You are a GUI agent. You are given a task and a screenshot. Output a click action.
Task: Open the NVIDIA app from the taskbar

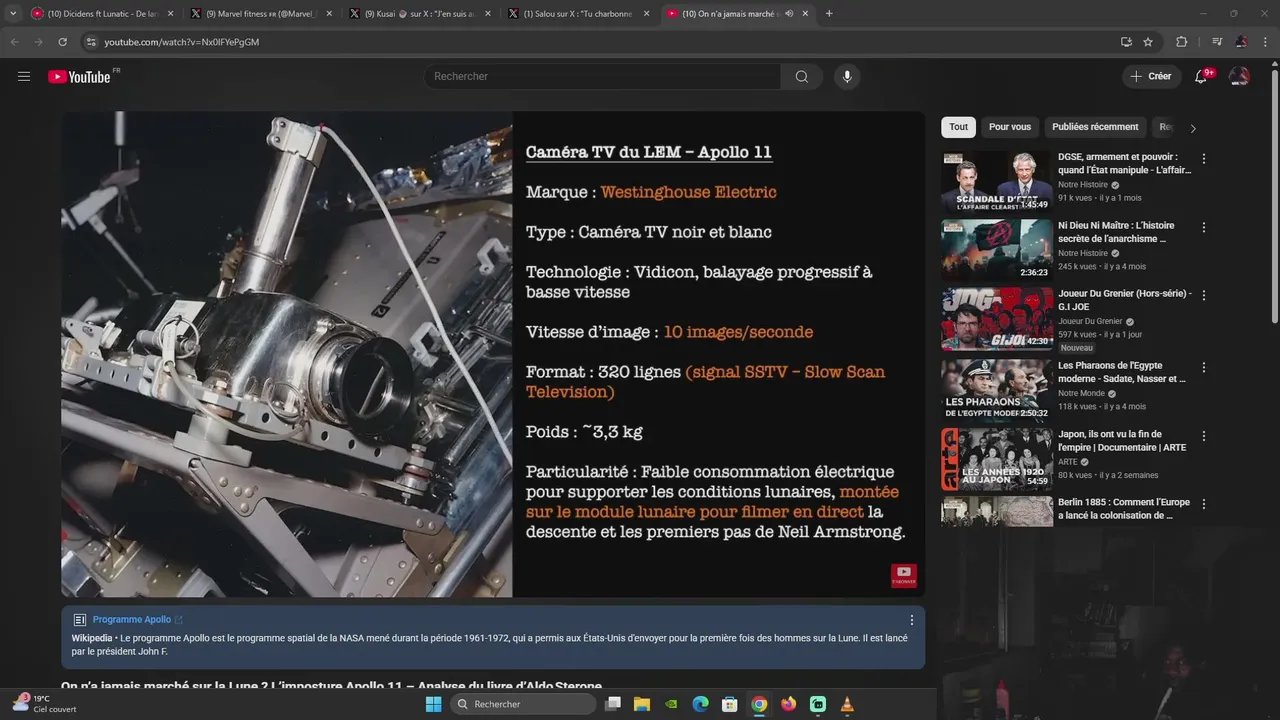coord(671,704)
